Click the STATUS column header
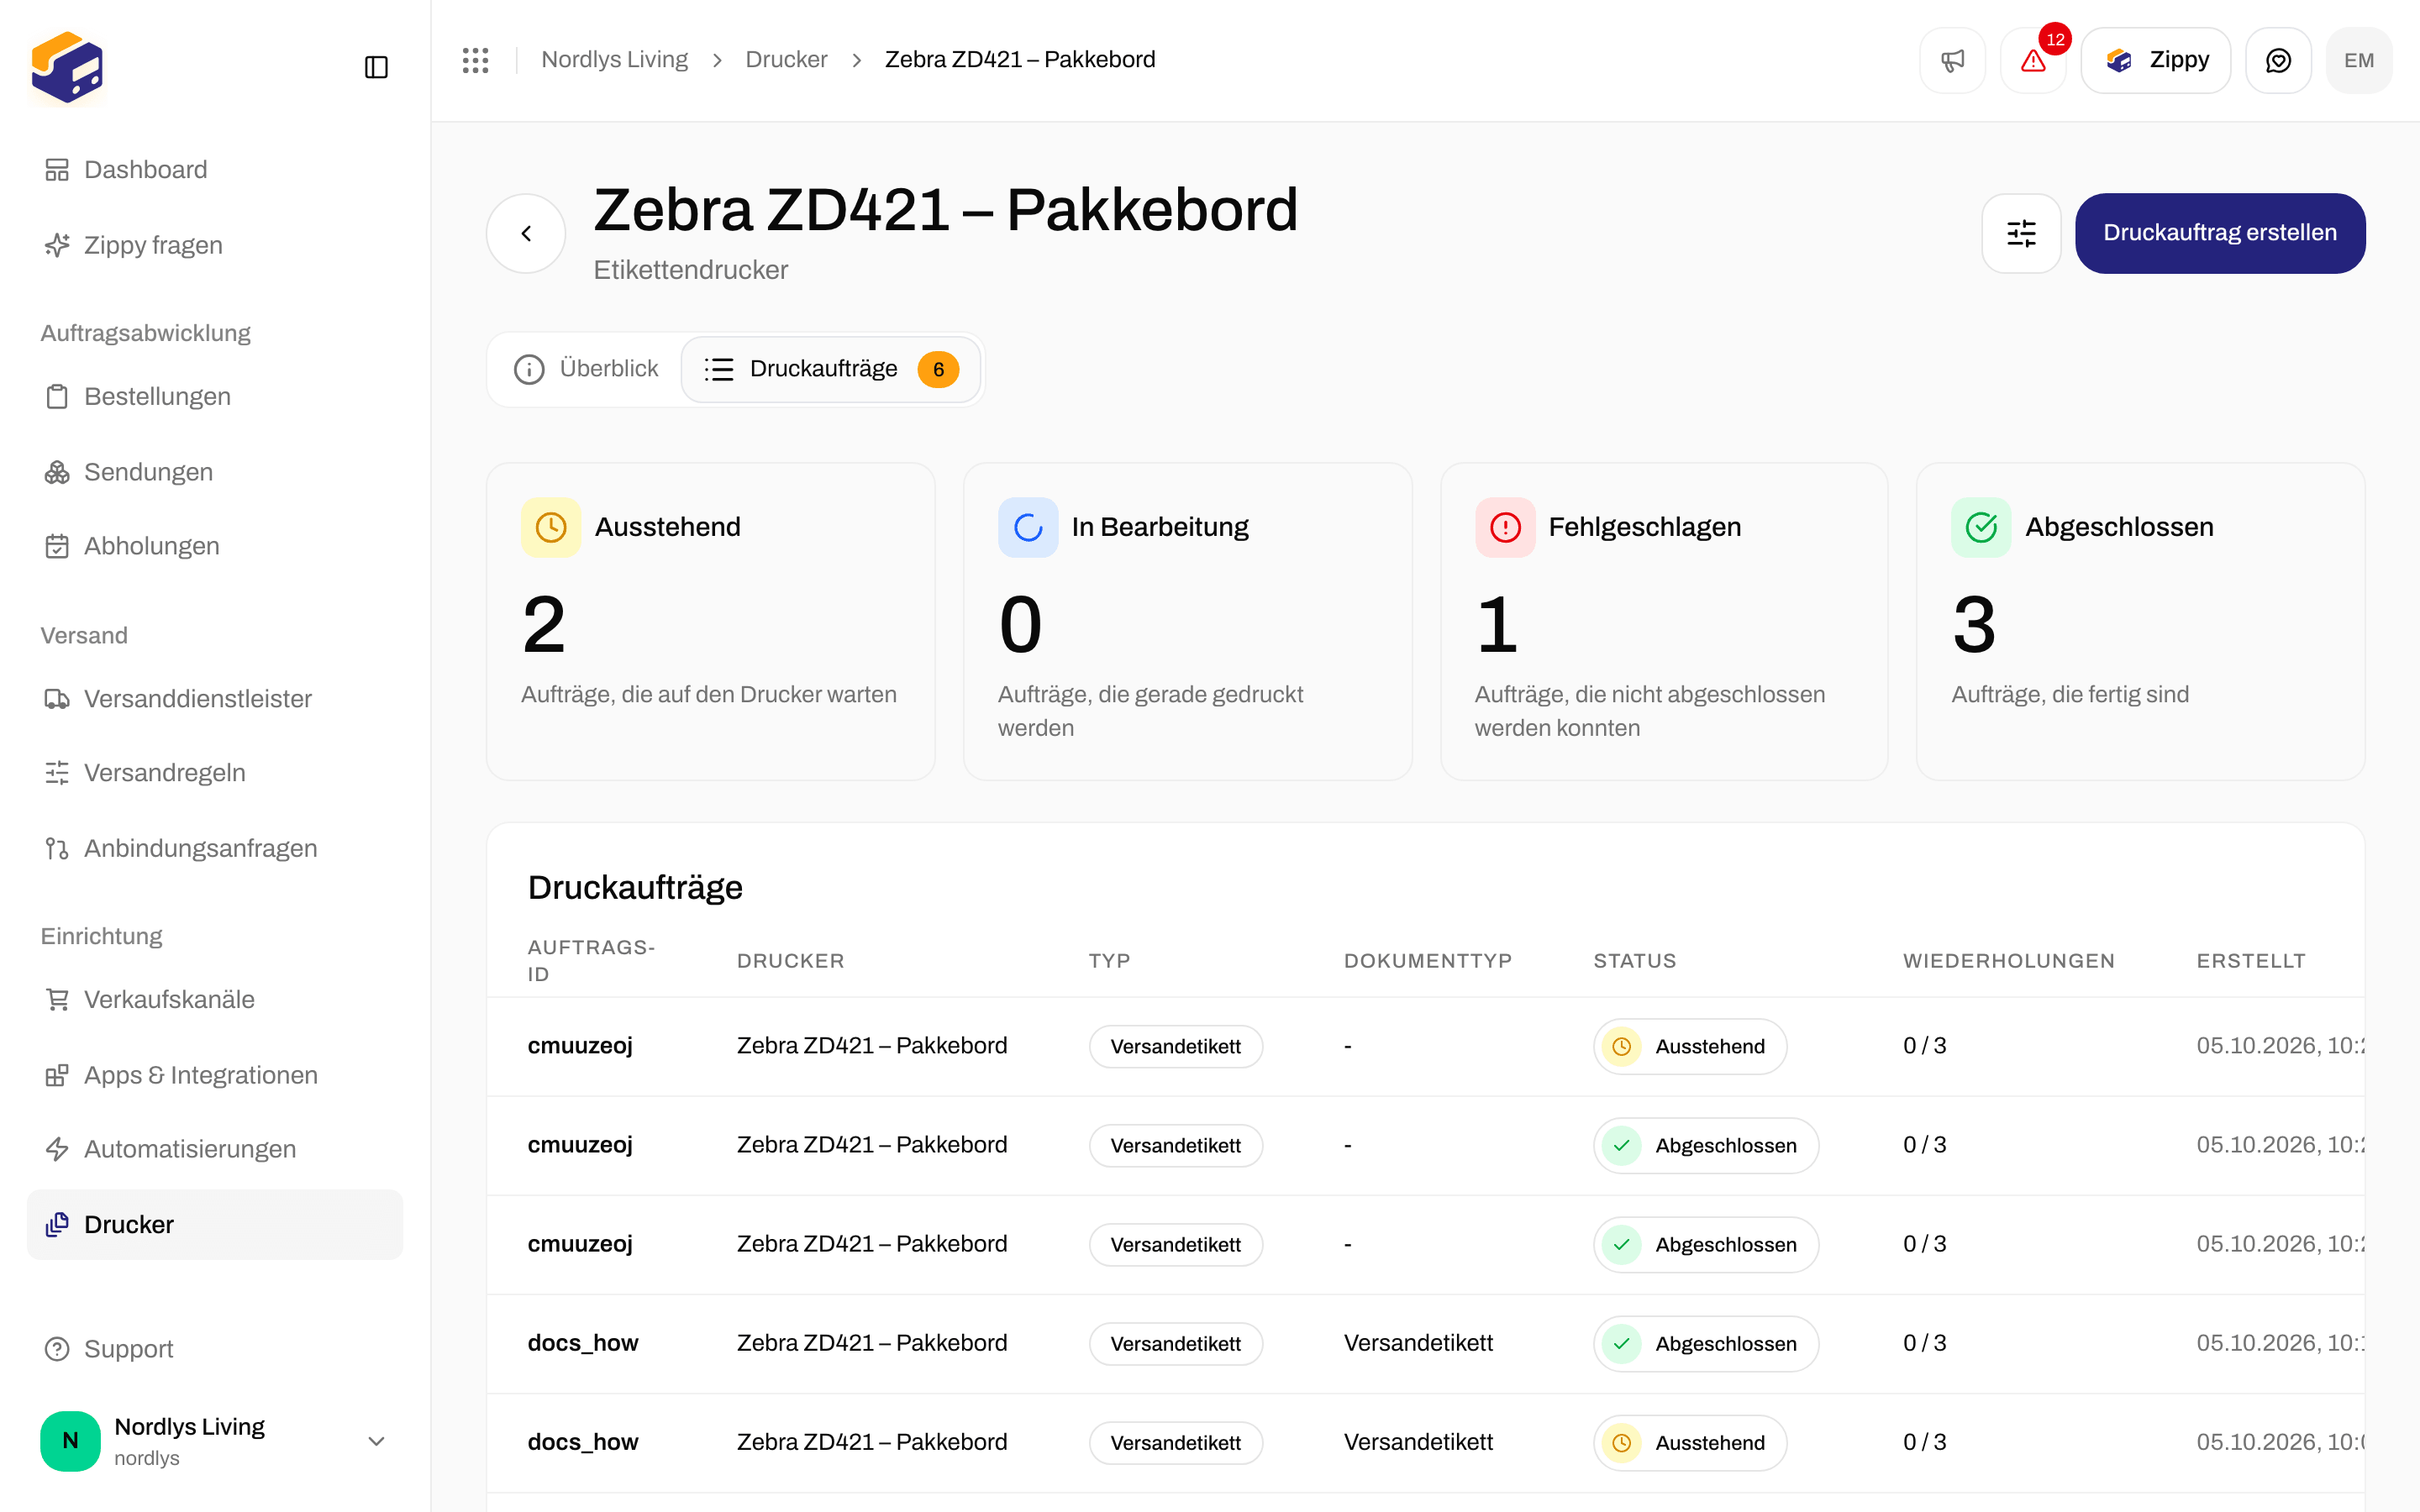The height and width of the screenshot is (1512, 2420). pos(1634,961)
